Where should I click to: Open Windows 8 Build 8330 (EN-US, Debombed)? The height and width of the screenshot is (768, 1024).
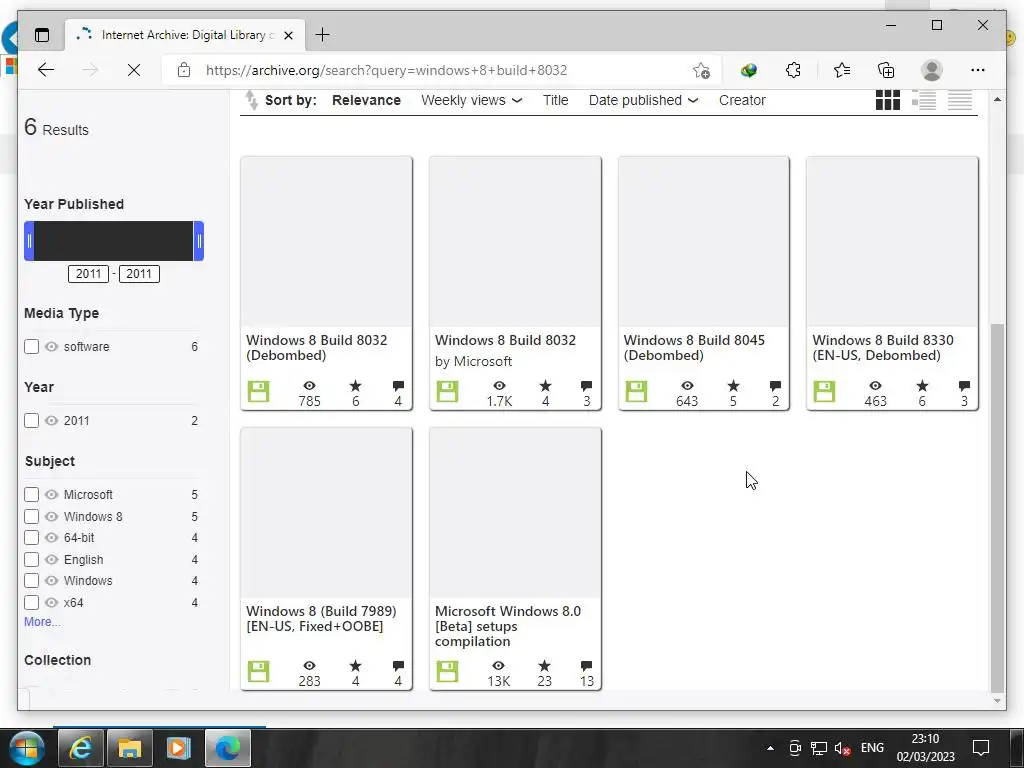pyautogui.click(x=883, y=347)
